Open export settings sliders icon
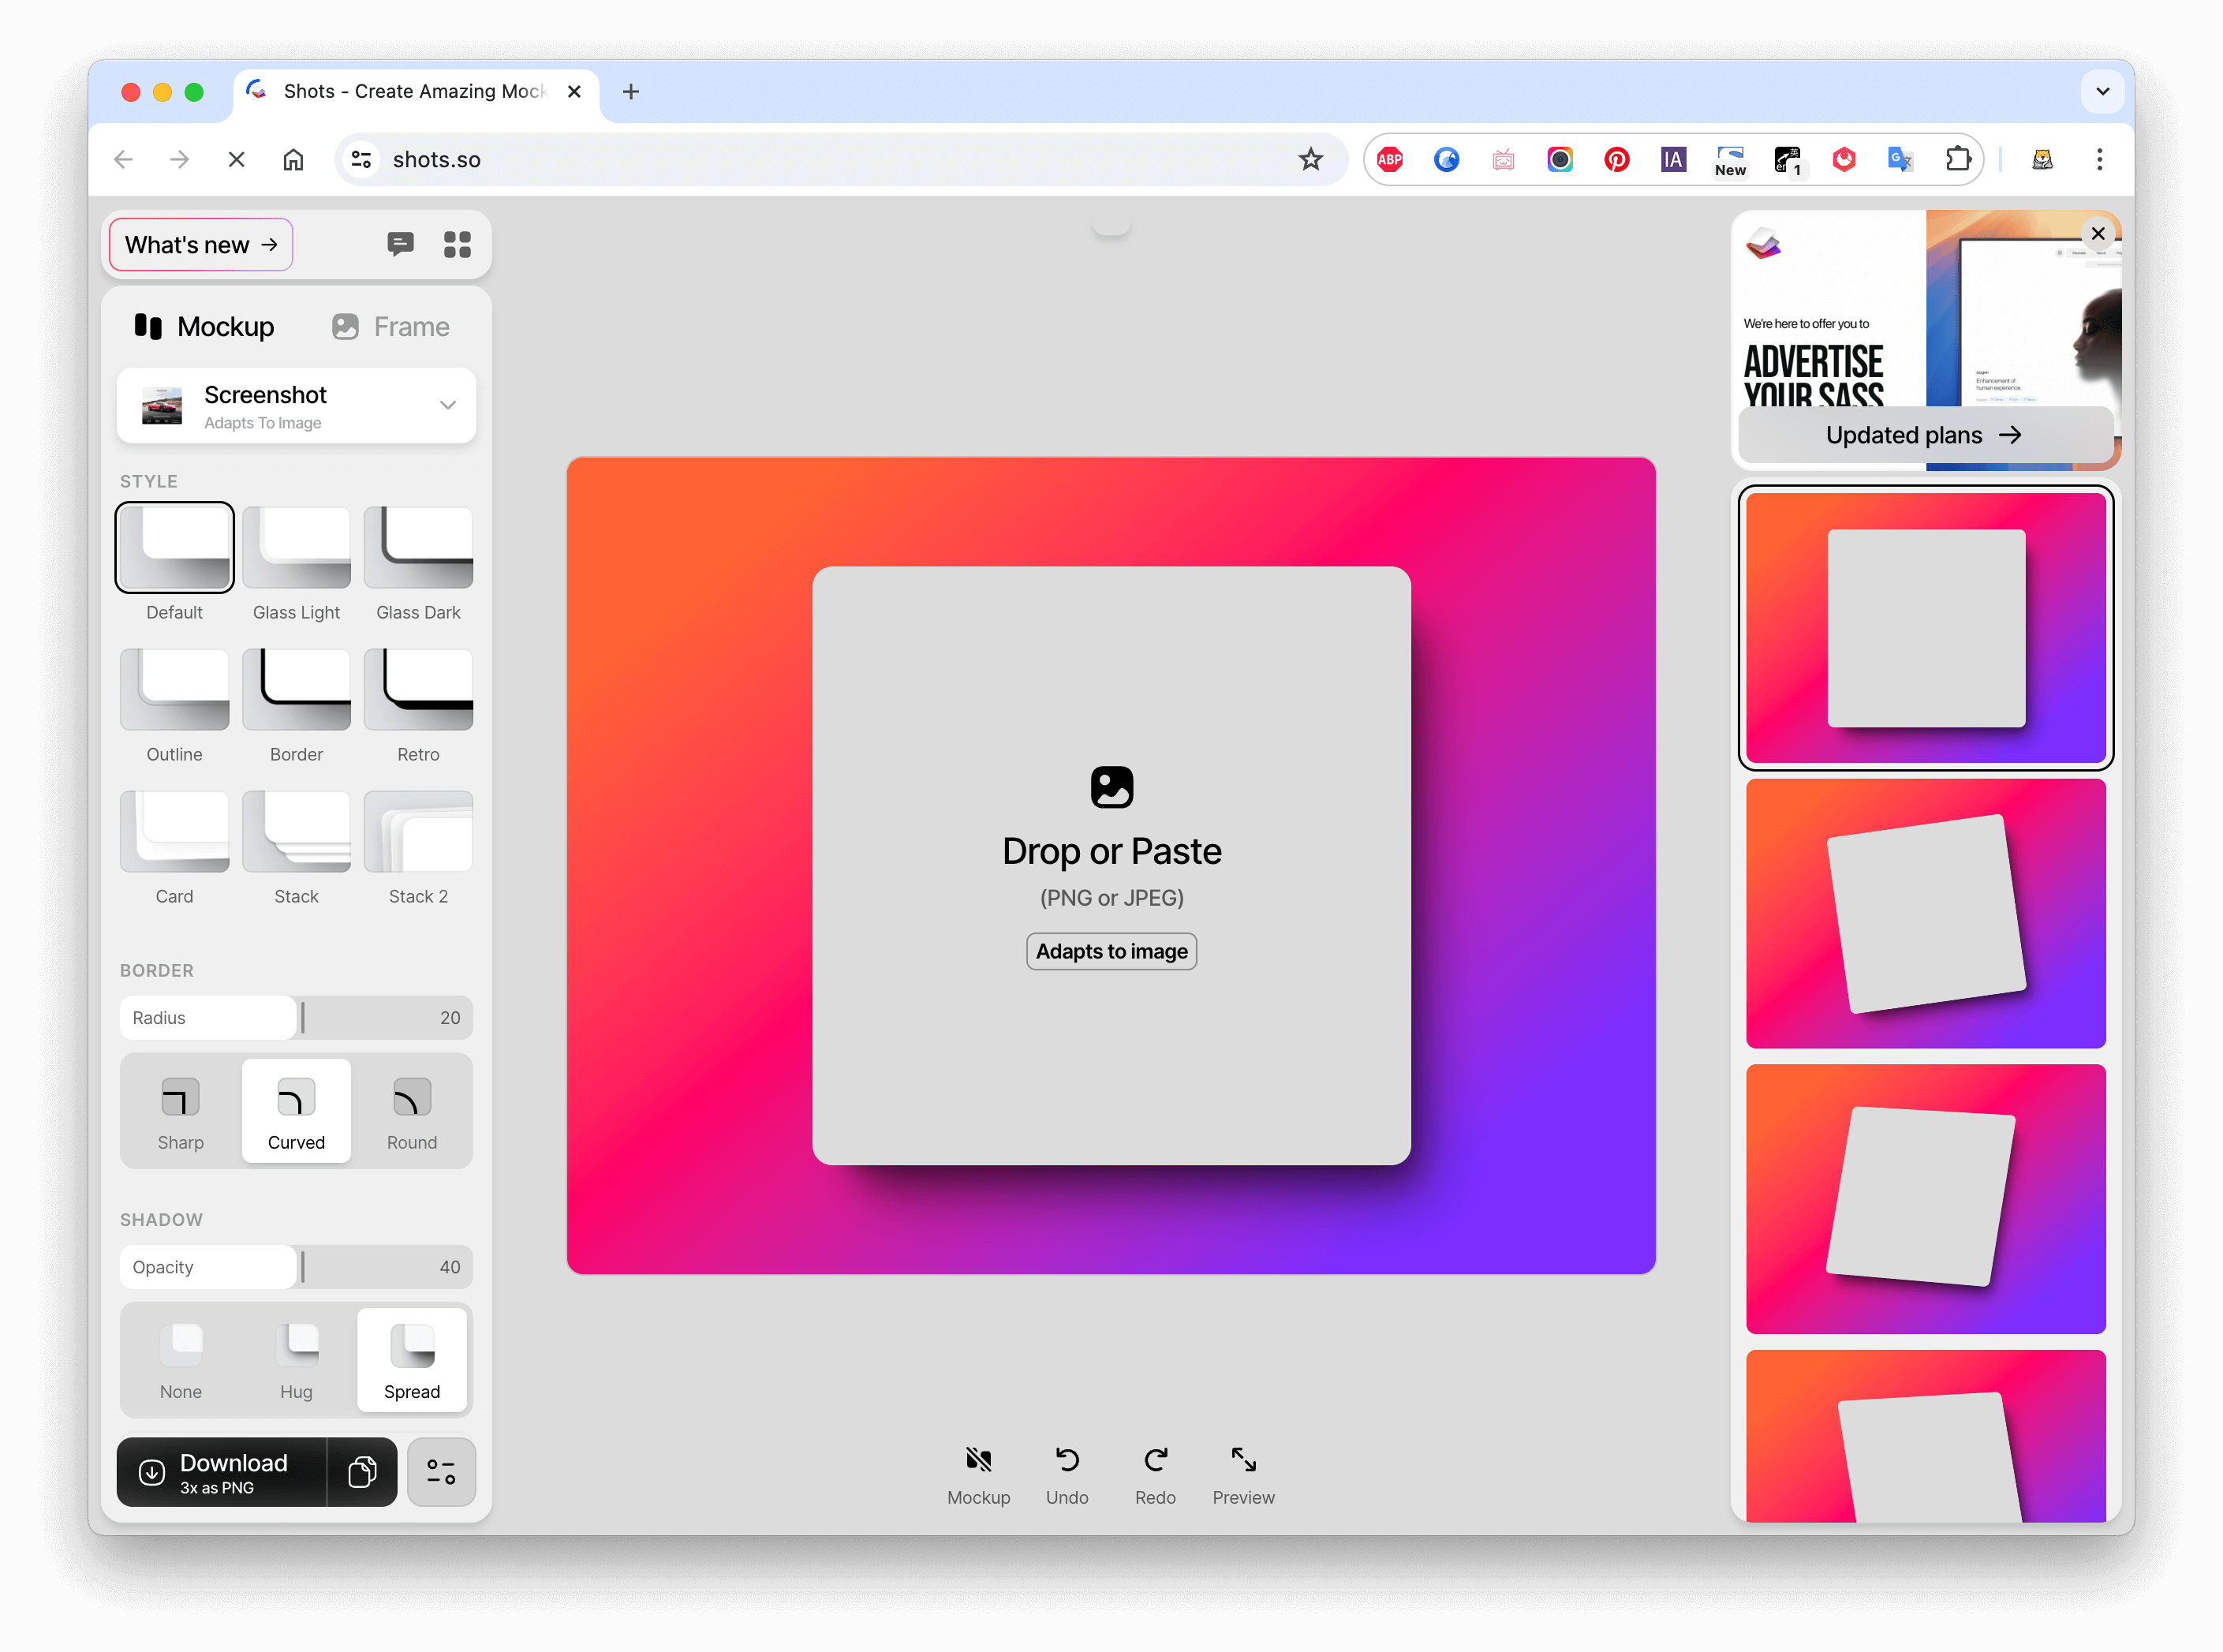 click(x=441, y=1473)
